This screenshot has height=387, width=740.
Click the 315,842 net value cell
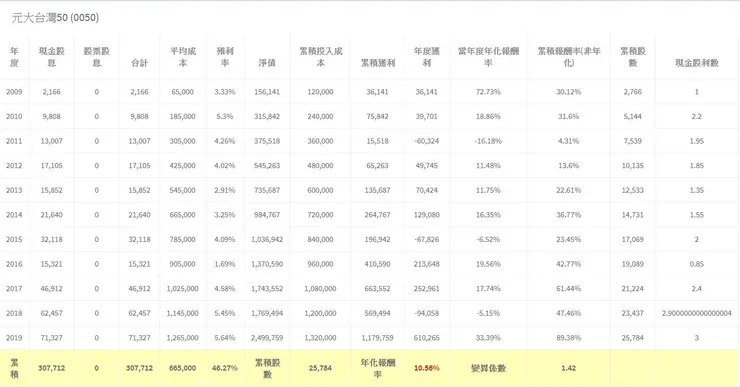pyautogui.click(x=267, y=117)
